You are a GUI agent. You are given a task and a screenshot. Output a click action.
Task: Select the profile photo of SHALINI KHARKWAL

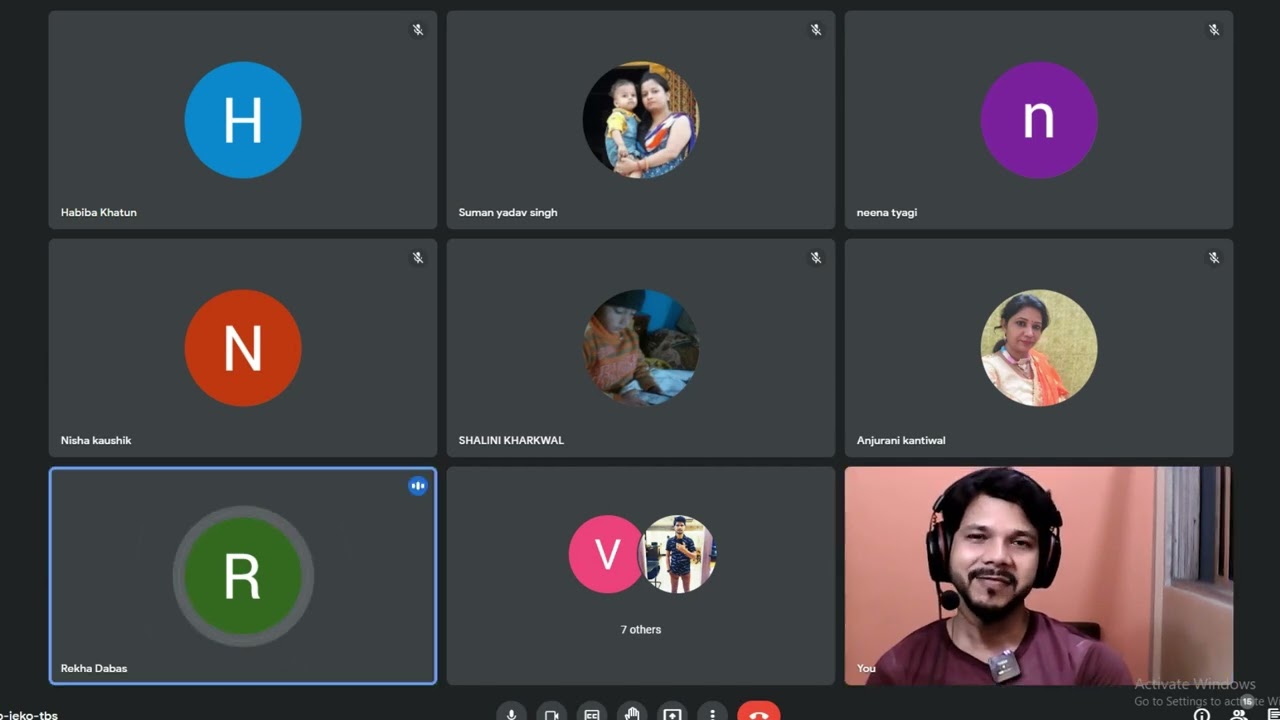click(x=641, y=348)
